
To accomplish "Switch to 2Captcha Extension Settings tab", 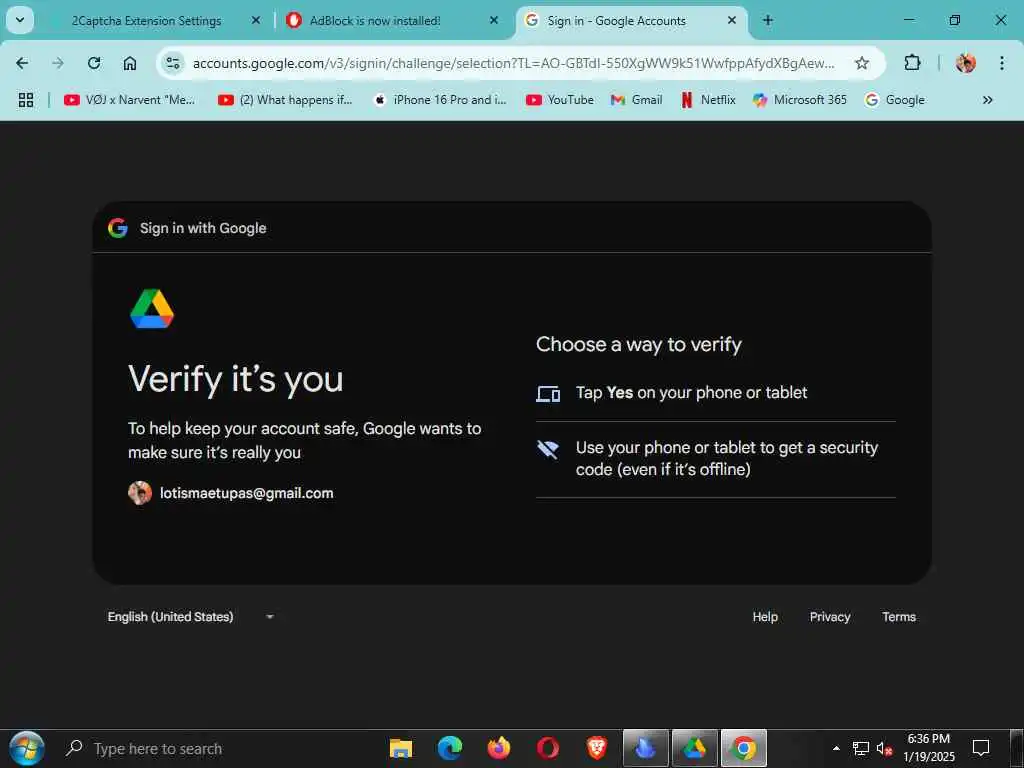I will [x=146, y=21].
